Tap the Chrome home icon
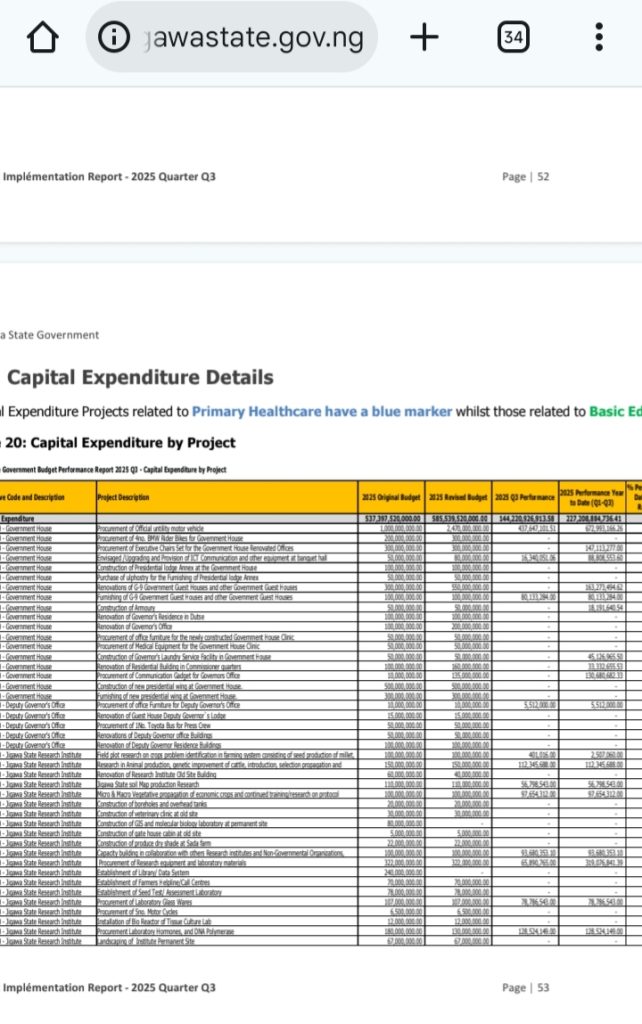Image resolution: width=642 pixels, height=1024 pixels. [42, 38]
